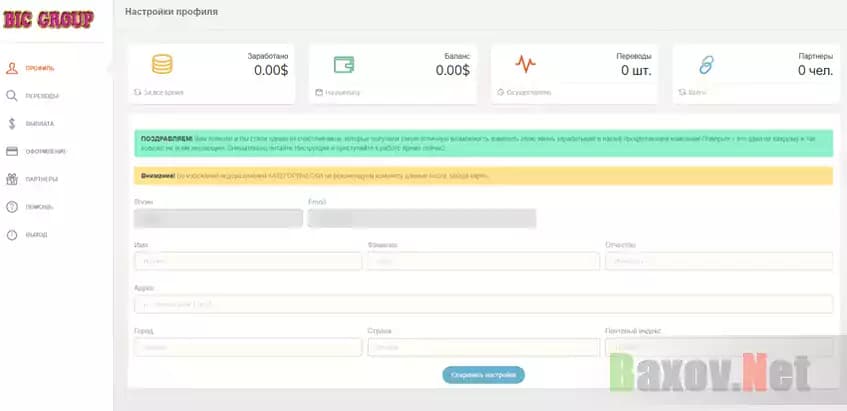The height and width of the screenshot is (411, 847).
Task: Click the green wallet icon in Баланс card
Action: tap(344, 65)
